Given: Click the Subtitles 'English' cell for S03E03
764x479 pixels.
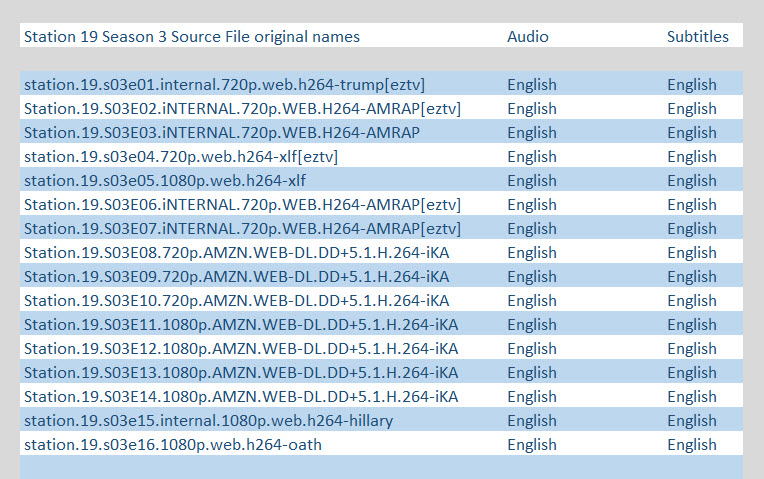Looking at the screenshot, I should click(692, 133).
